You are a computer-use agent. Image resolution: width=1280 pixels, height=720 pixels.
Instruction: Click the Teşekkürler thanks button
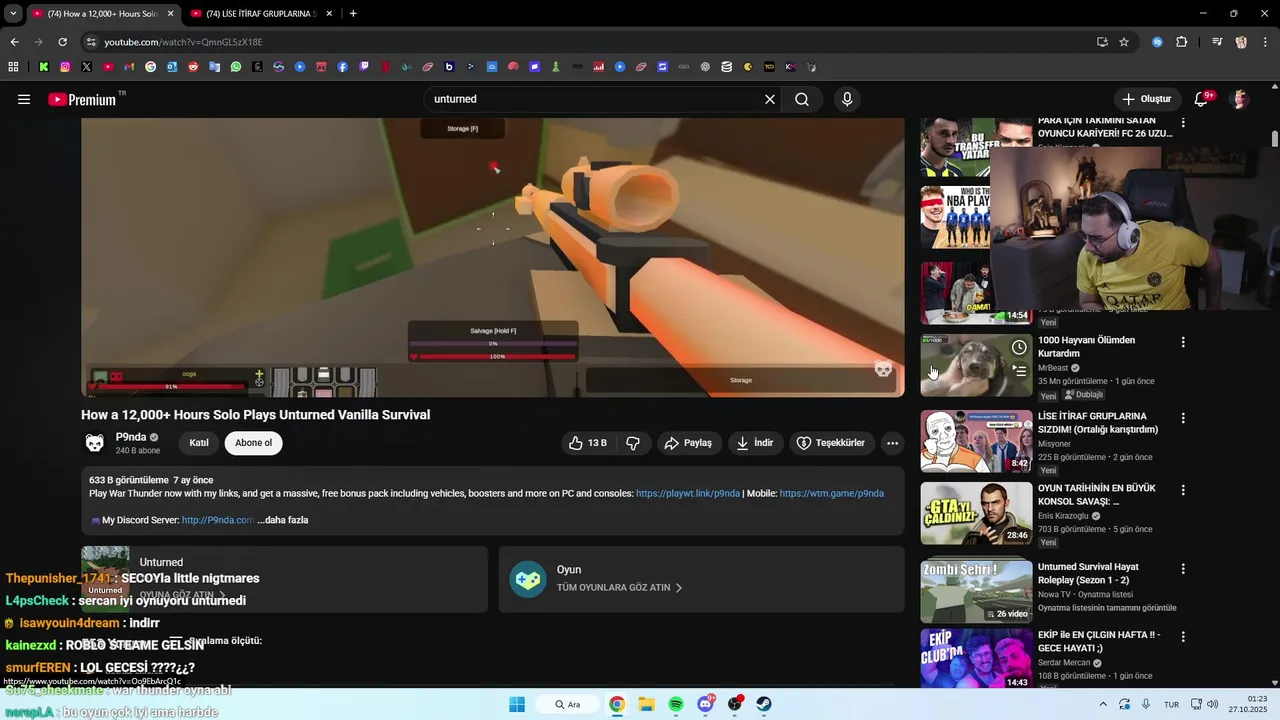(831, 443)
